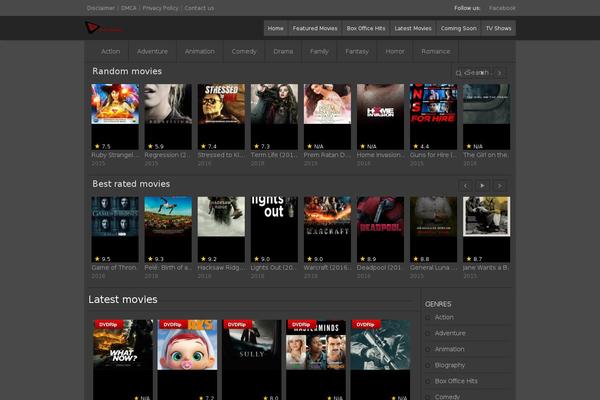Screen dimensions: 600x400
Task: Click DVDRip badge on Sully poster
Action: click(237, 325)
